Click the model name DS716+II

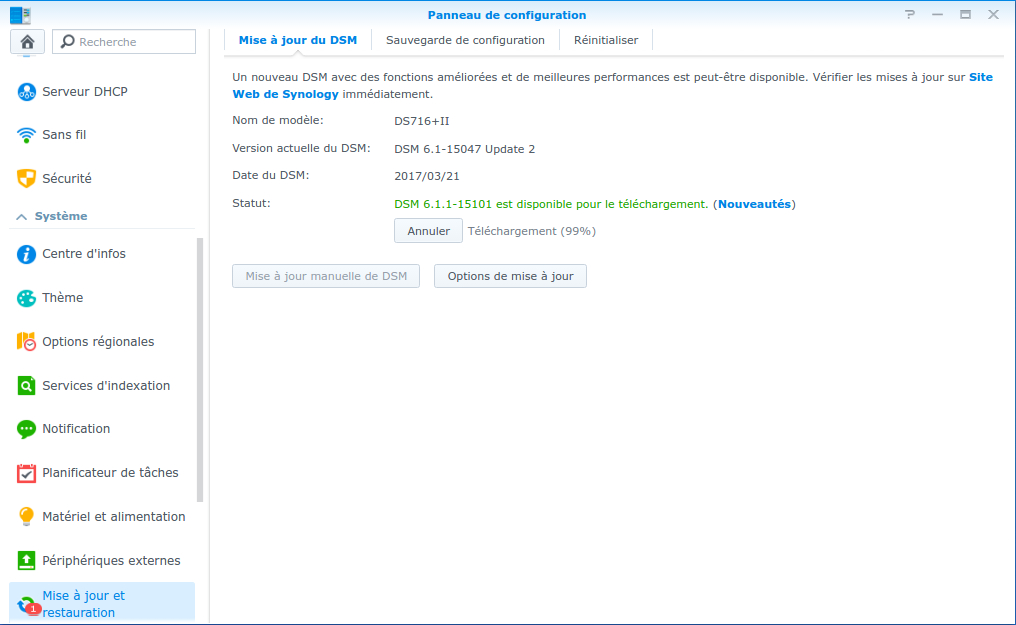(x=421, y=121)
